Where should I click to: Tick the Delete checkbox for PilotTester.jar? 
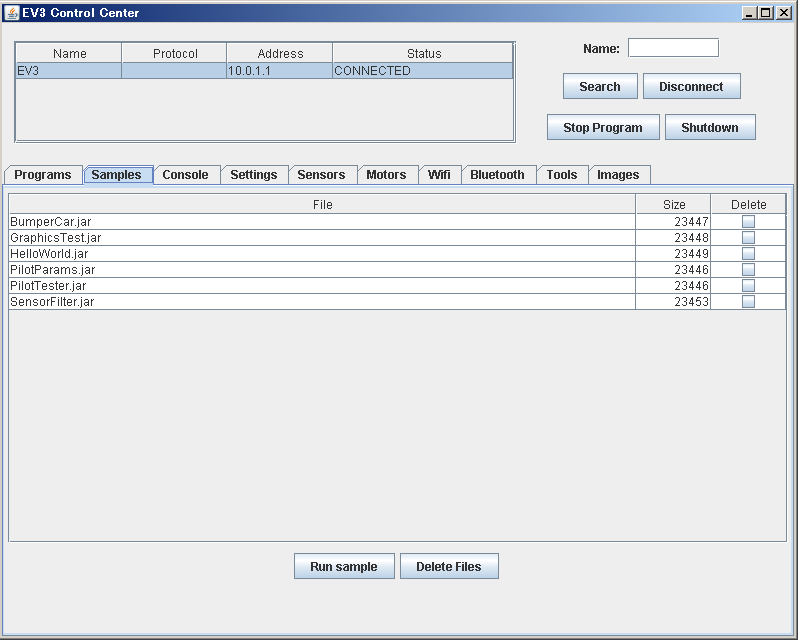[748, 285]
